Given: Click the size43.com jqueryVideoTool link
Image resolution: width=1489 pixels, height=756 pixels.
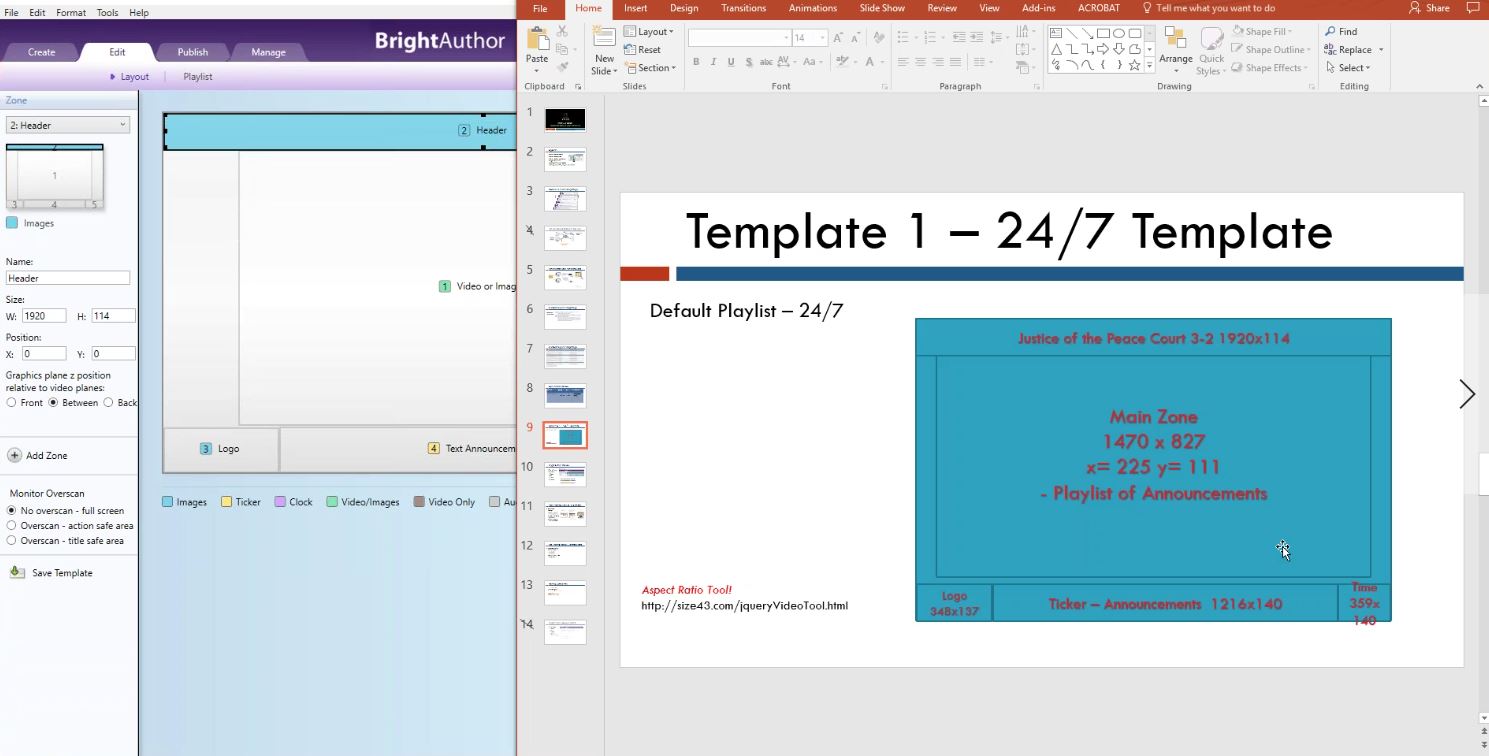Looking at the screenshot, I should point(744,605).
